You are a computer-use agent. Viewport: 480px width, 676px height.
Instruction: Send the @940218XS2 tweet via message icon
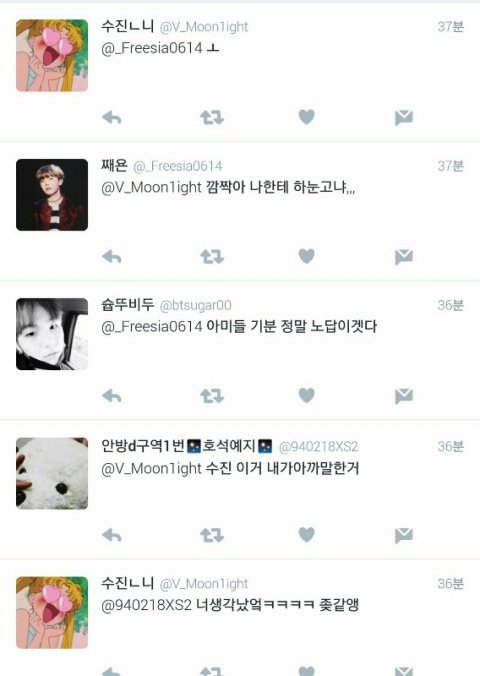click(x=404, y=535)
